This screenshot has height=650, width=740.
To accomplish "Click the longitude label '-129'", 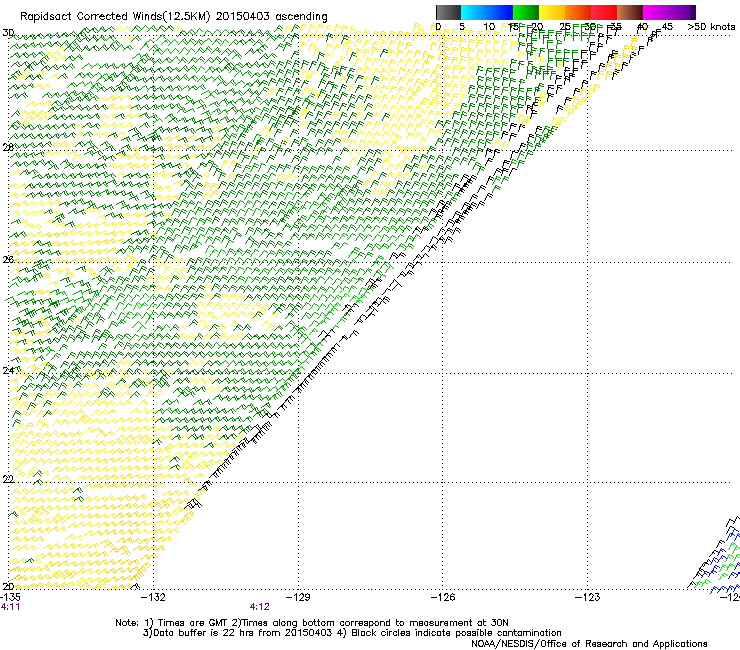I will [x=299, y=597].
